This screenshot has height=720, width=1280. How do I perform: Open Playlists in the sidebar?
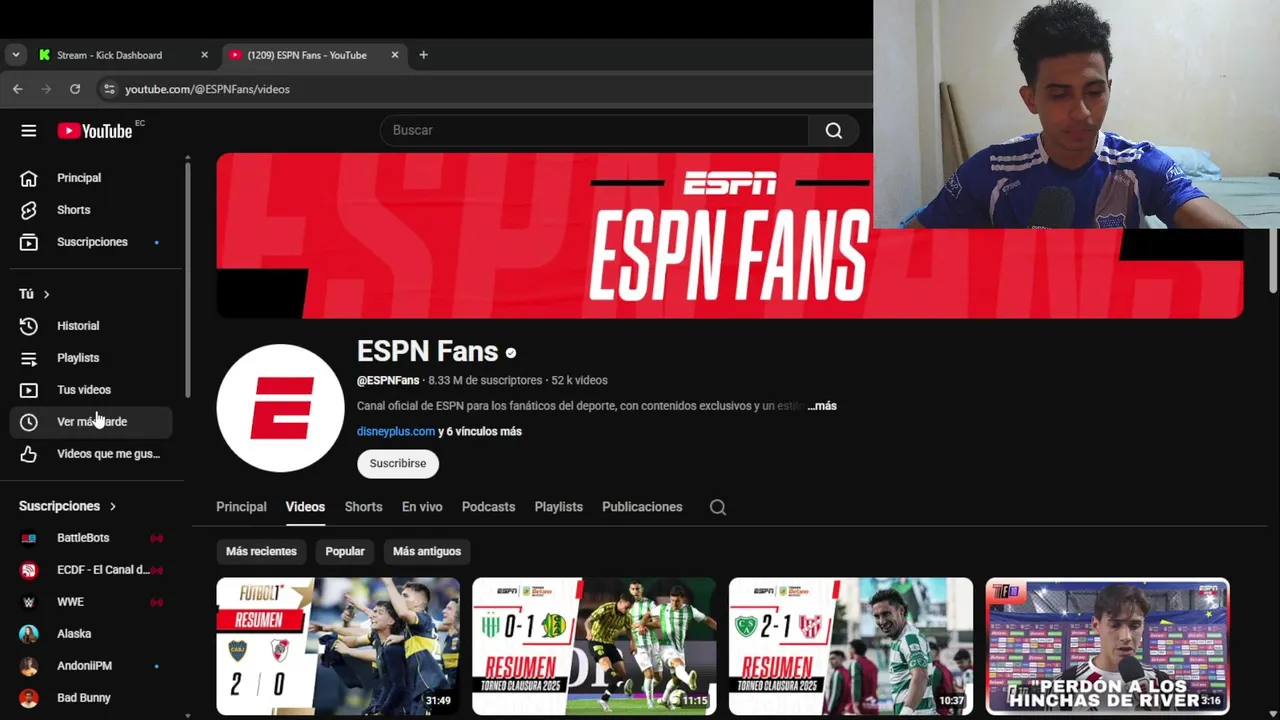pyautogui.click(x=92, y=358)
